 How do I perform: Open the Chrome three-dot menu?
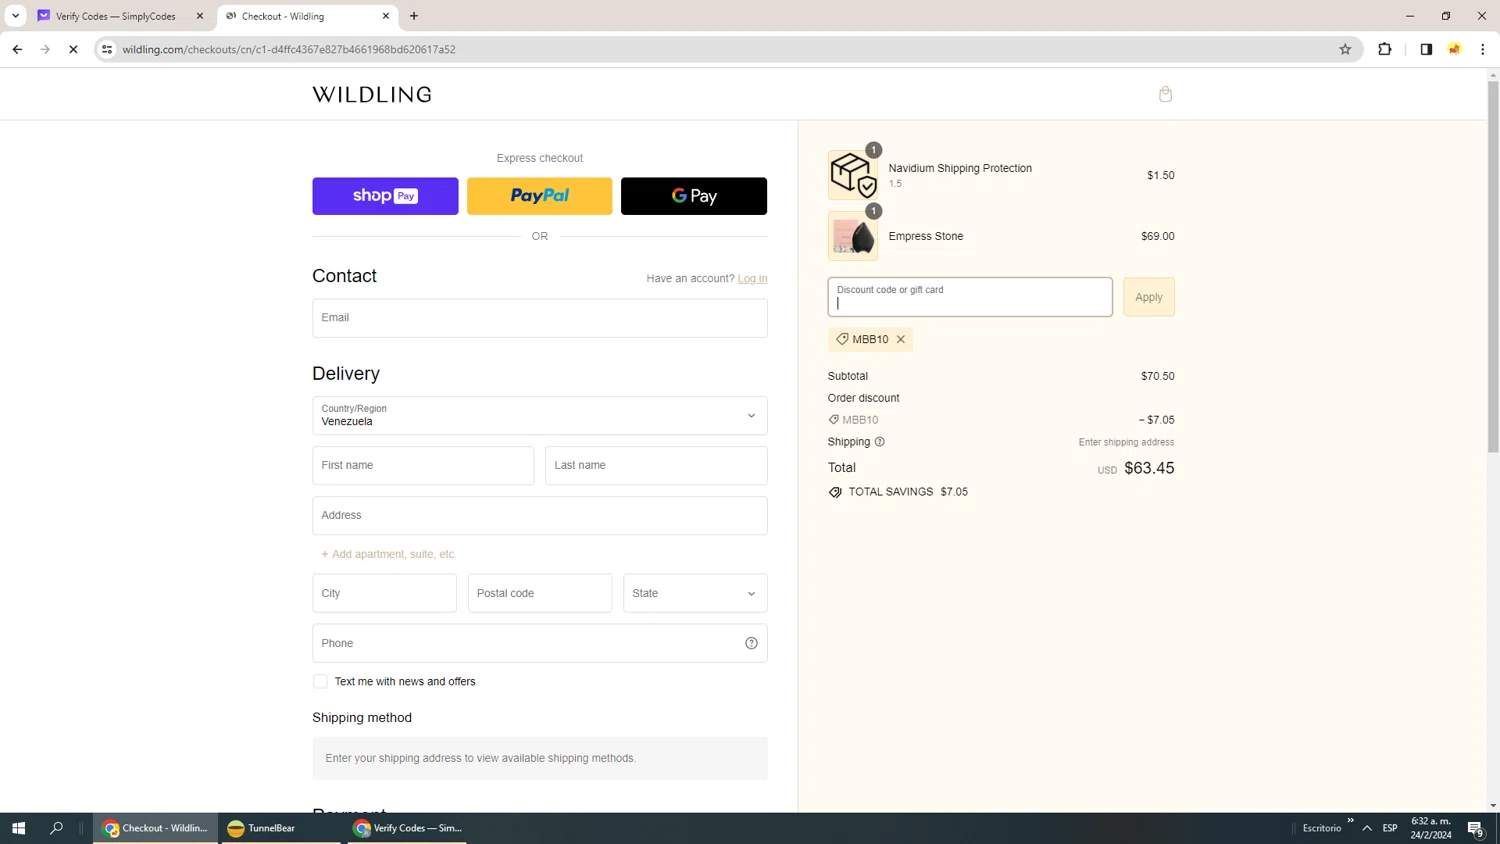coord(1483,49)
